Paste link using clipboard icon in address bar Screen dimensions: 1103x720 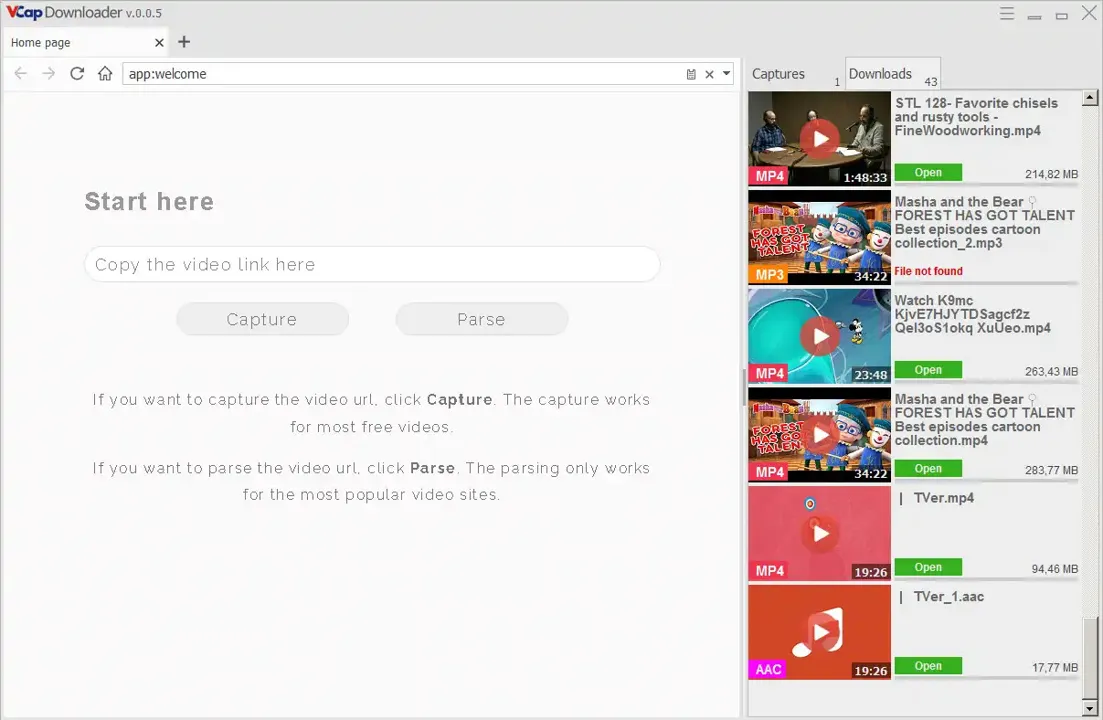(691, 74)
